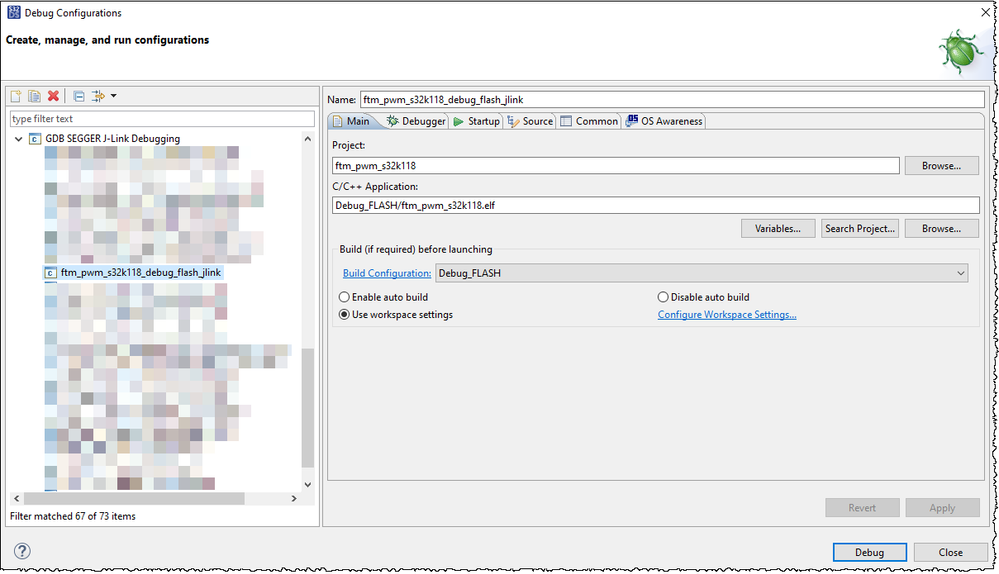The height and width of the screenshot is (574, 999).
Task: Close the Debug Configurations dialog window
Action: click(x=985, y=12)
